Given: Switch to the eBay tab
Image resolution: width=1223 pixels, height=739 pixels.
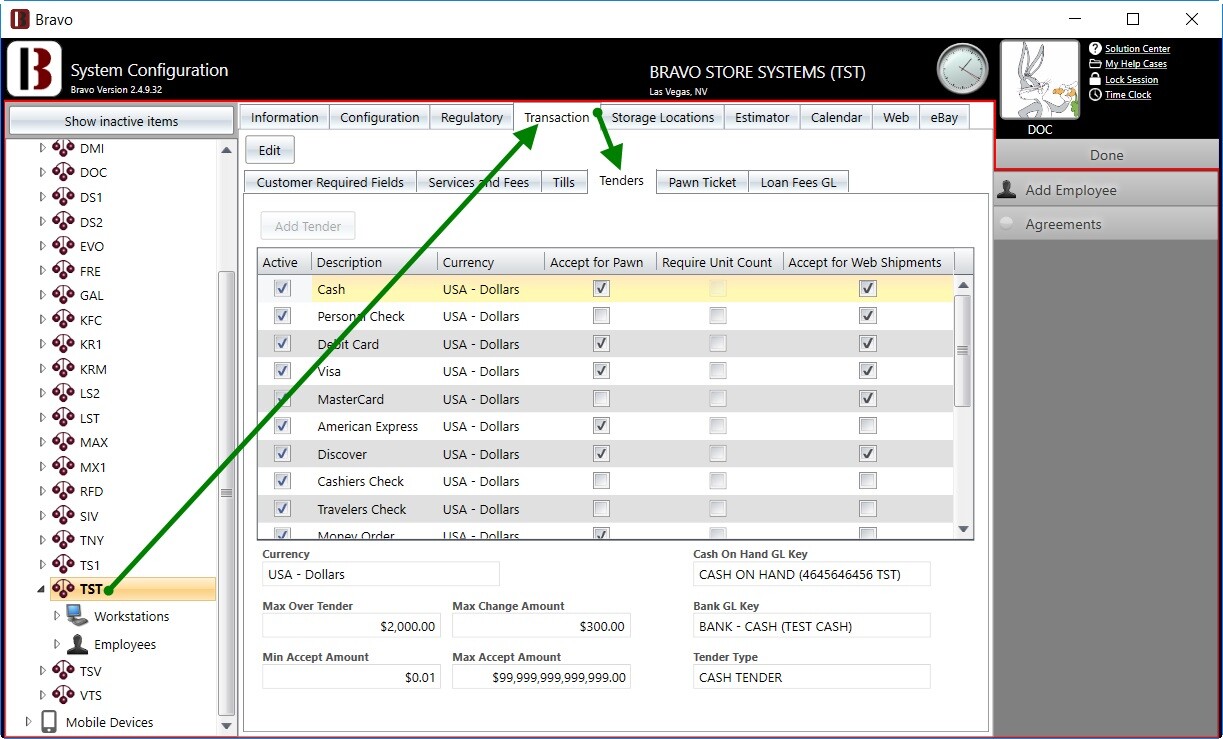Looking at the screenshot, I should coord(944,117).
